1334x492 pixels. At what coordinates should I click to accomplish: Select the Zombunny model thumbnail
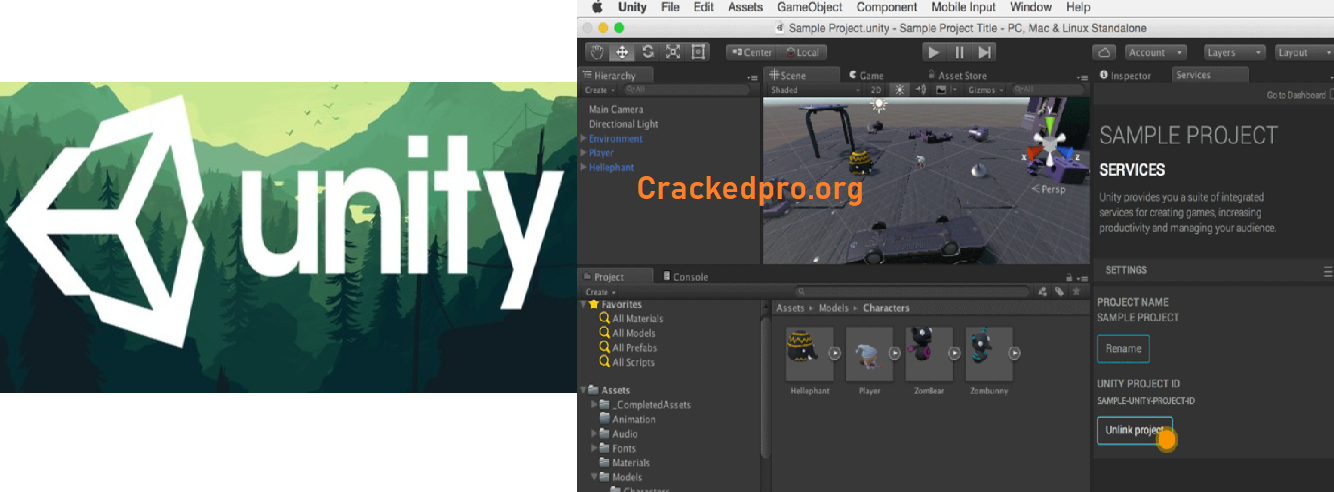[990, 352]
